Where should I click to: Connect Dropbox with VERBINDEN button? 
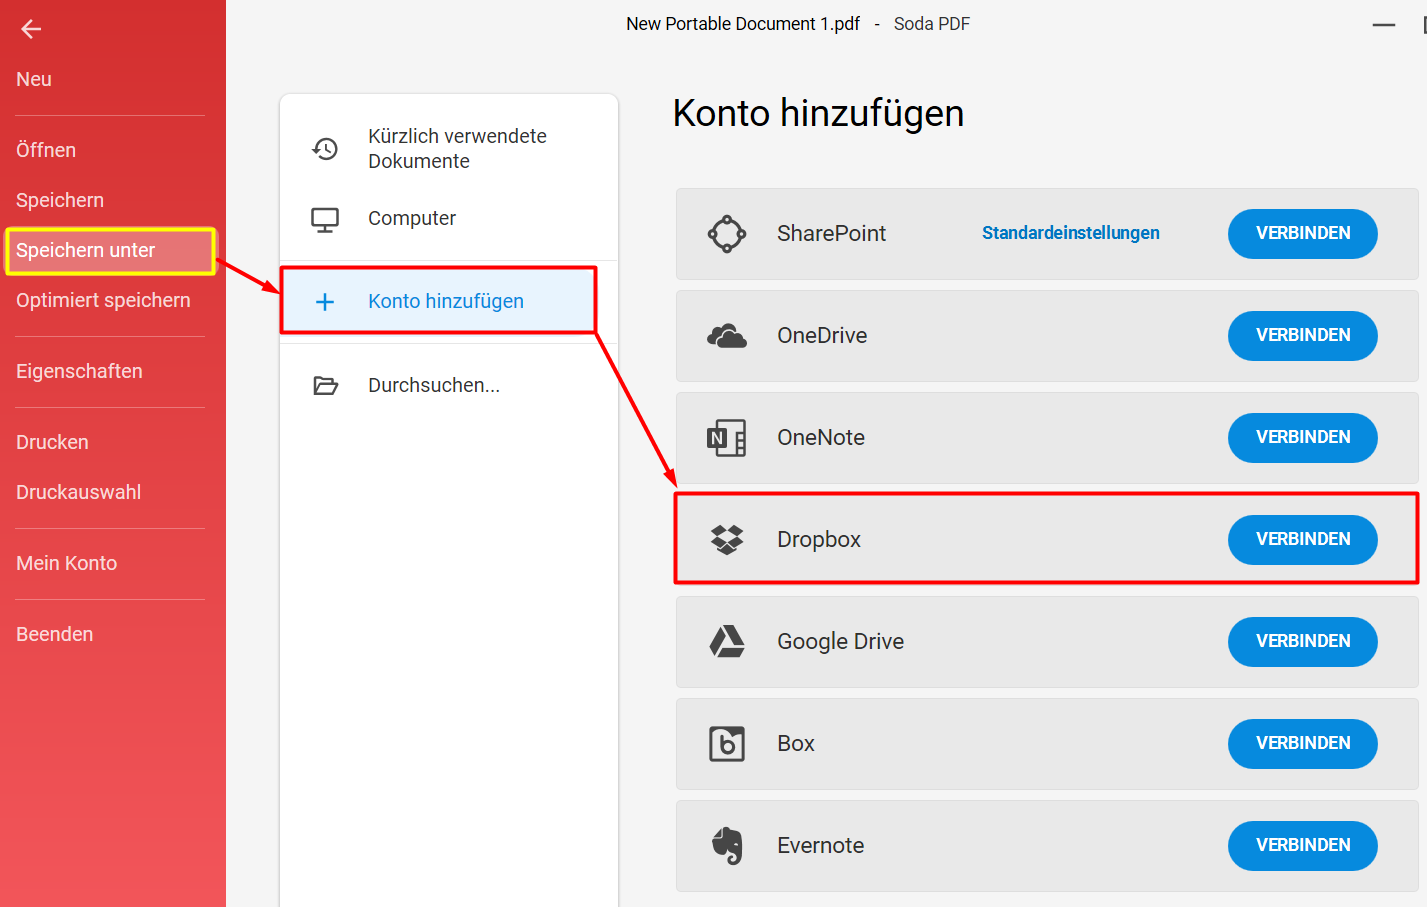(x=1302, y=540)
